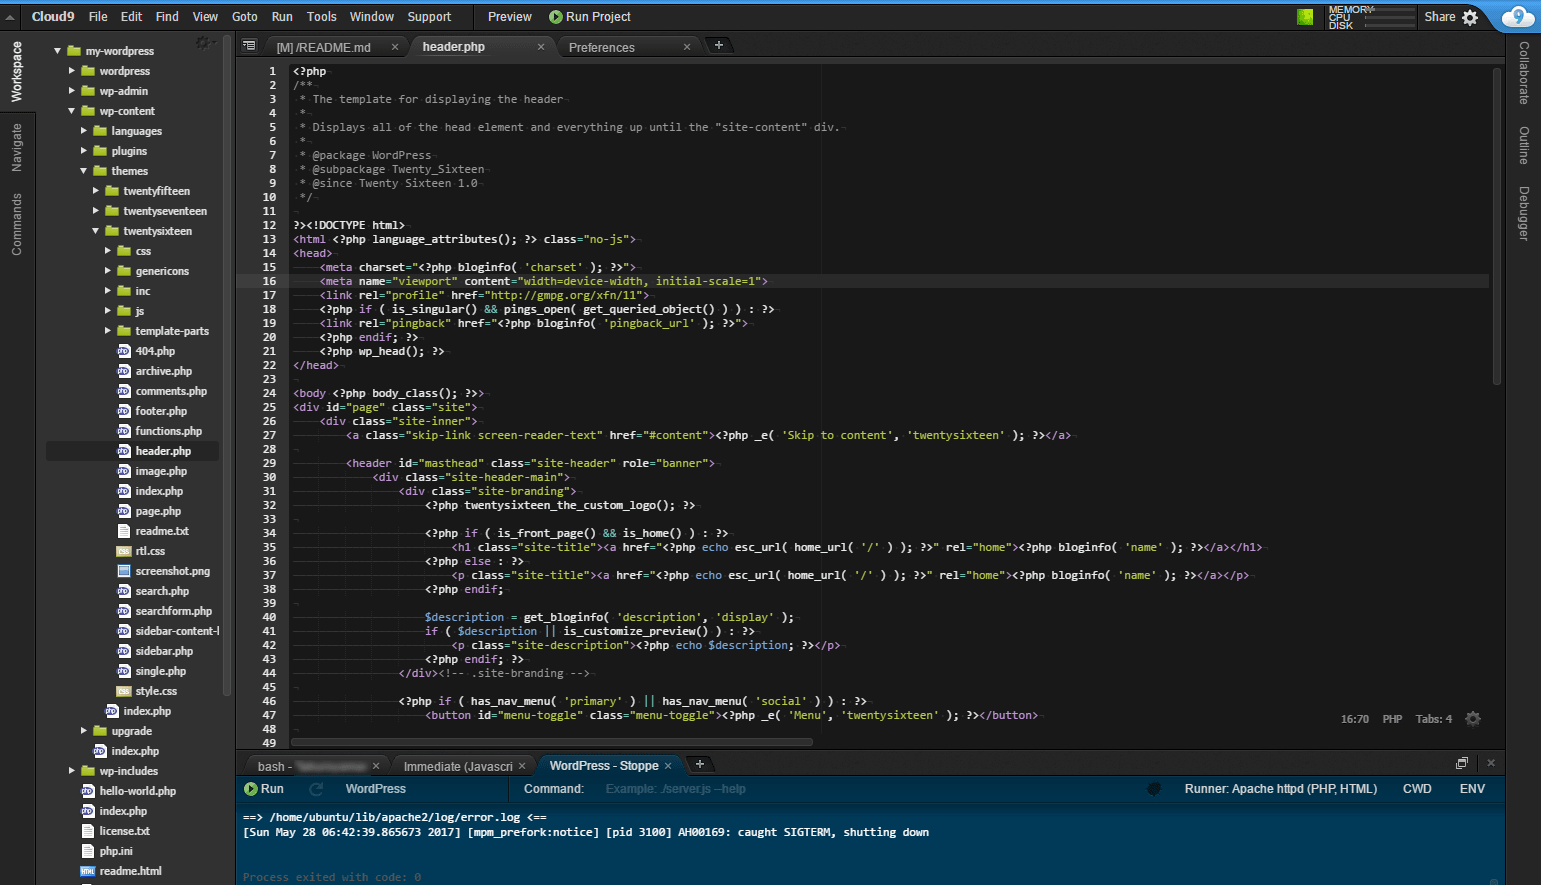Click the editor horizontal scrollbar

(552, 742)
